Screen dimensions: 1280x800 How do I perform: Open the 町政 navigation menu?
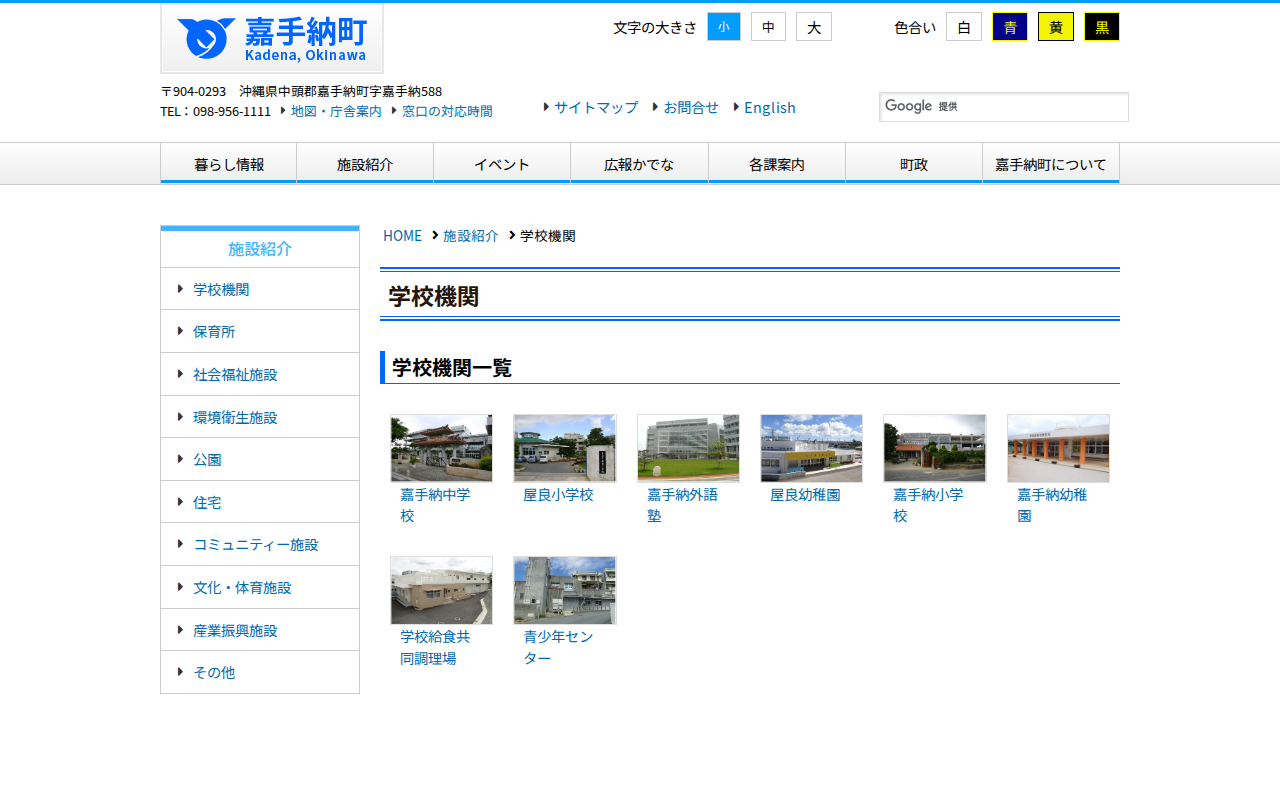913,162
